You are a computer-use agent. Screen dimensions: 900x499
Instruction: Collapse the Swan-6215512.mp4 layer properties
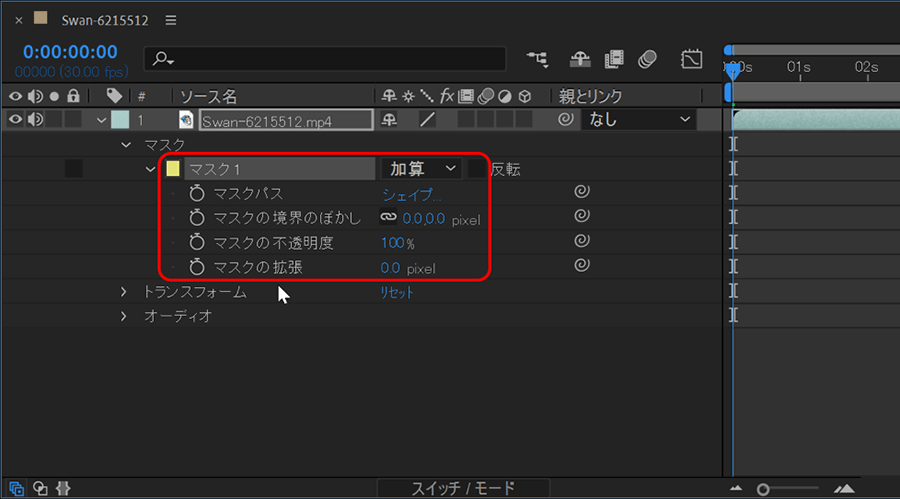(x=101, y=120)
